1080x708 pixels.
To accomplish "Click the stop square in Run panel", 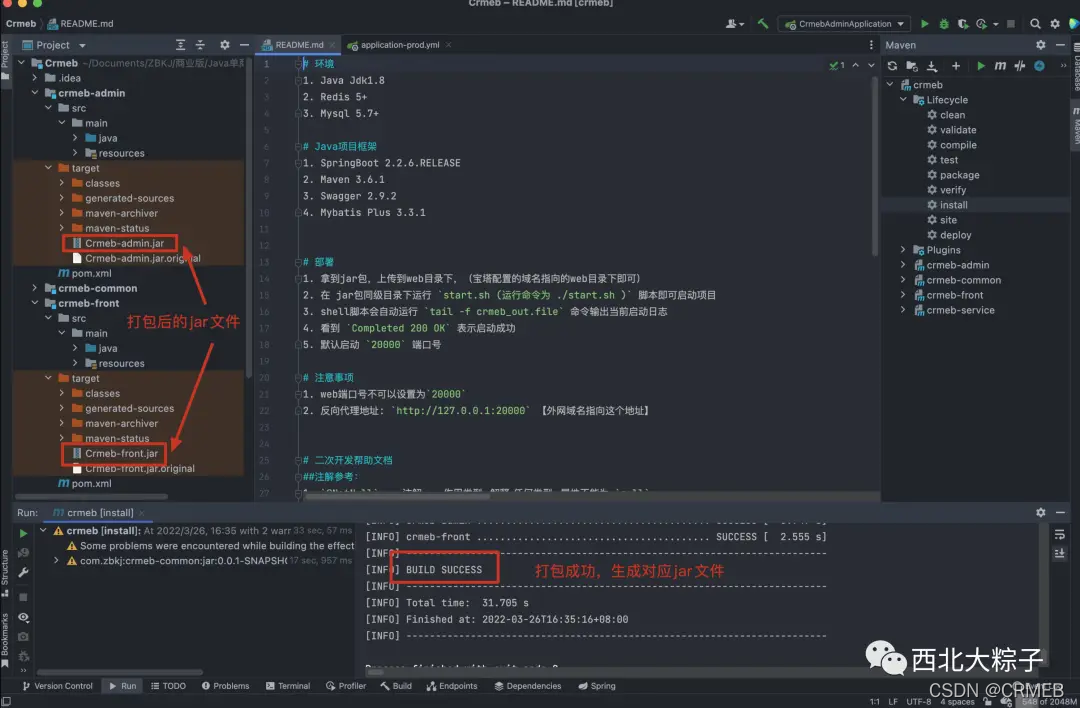I will point(23,597).
